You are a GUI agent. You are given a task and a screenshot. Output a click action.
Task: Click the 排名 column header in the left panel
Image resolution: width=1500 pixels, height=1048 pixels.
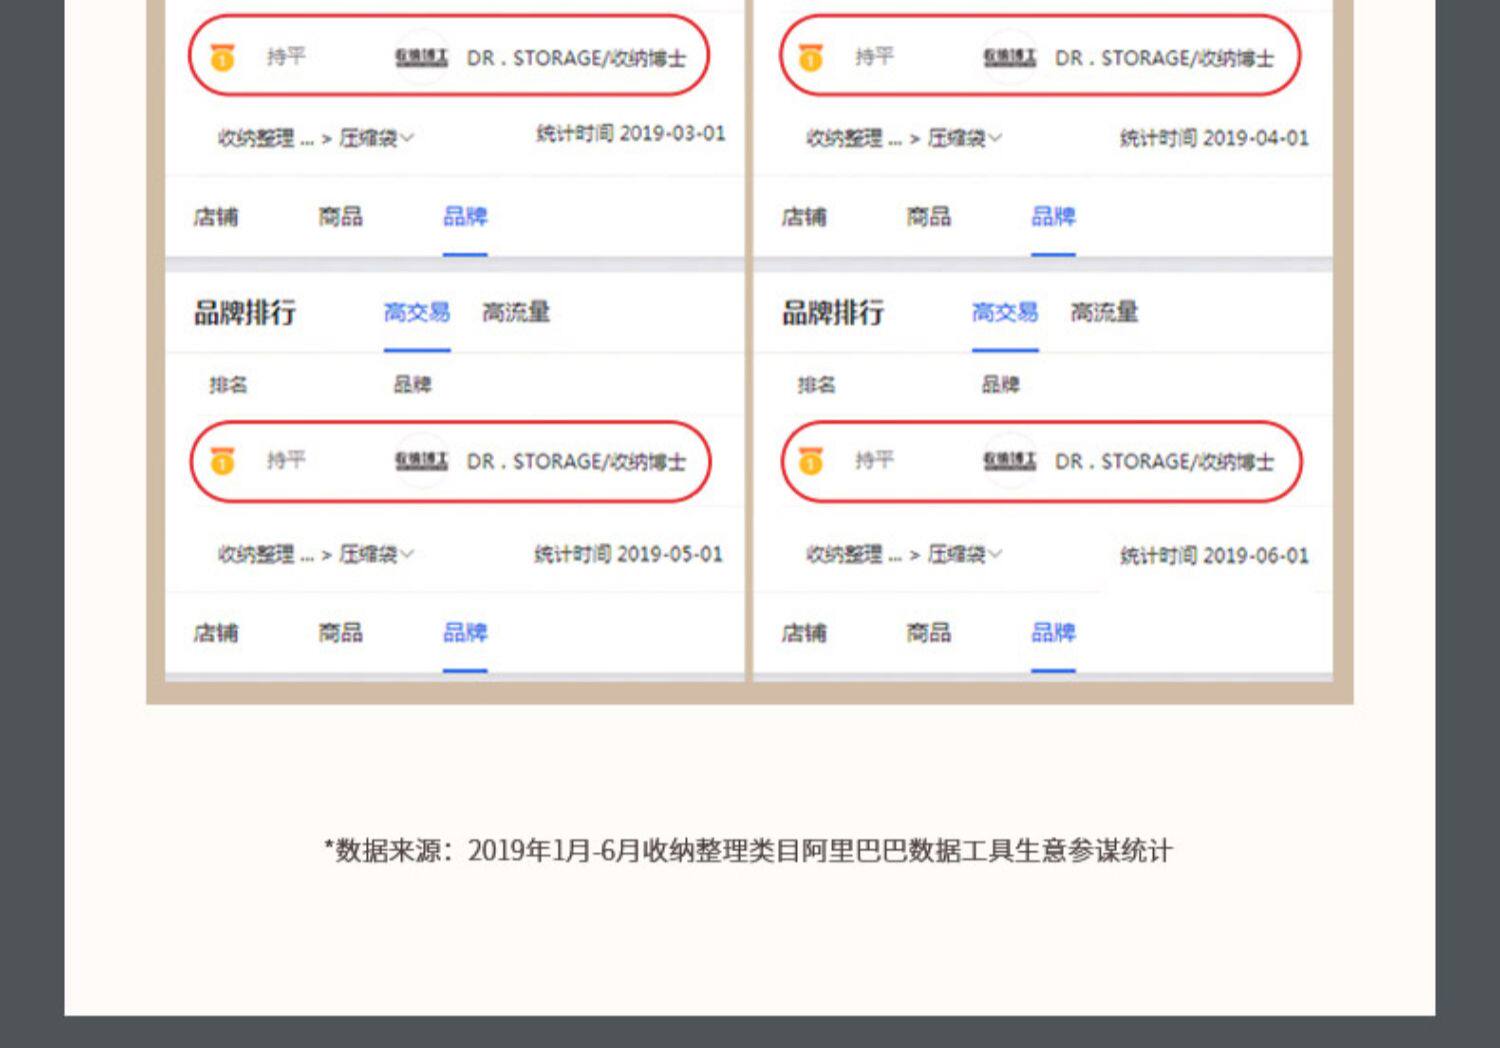coord(228,385)
